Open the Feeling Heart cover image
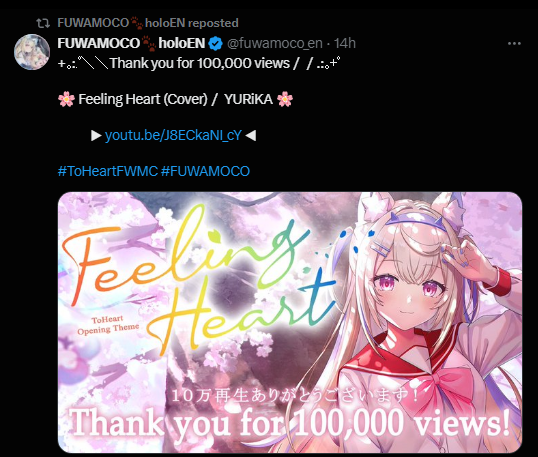538x457 pixels. [290, 323]
